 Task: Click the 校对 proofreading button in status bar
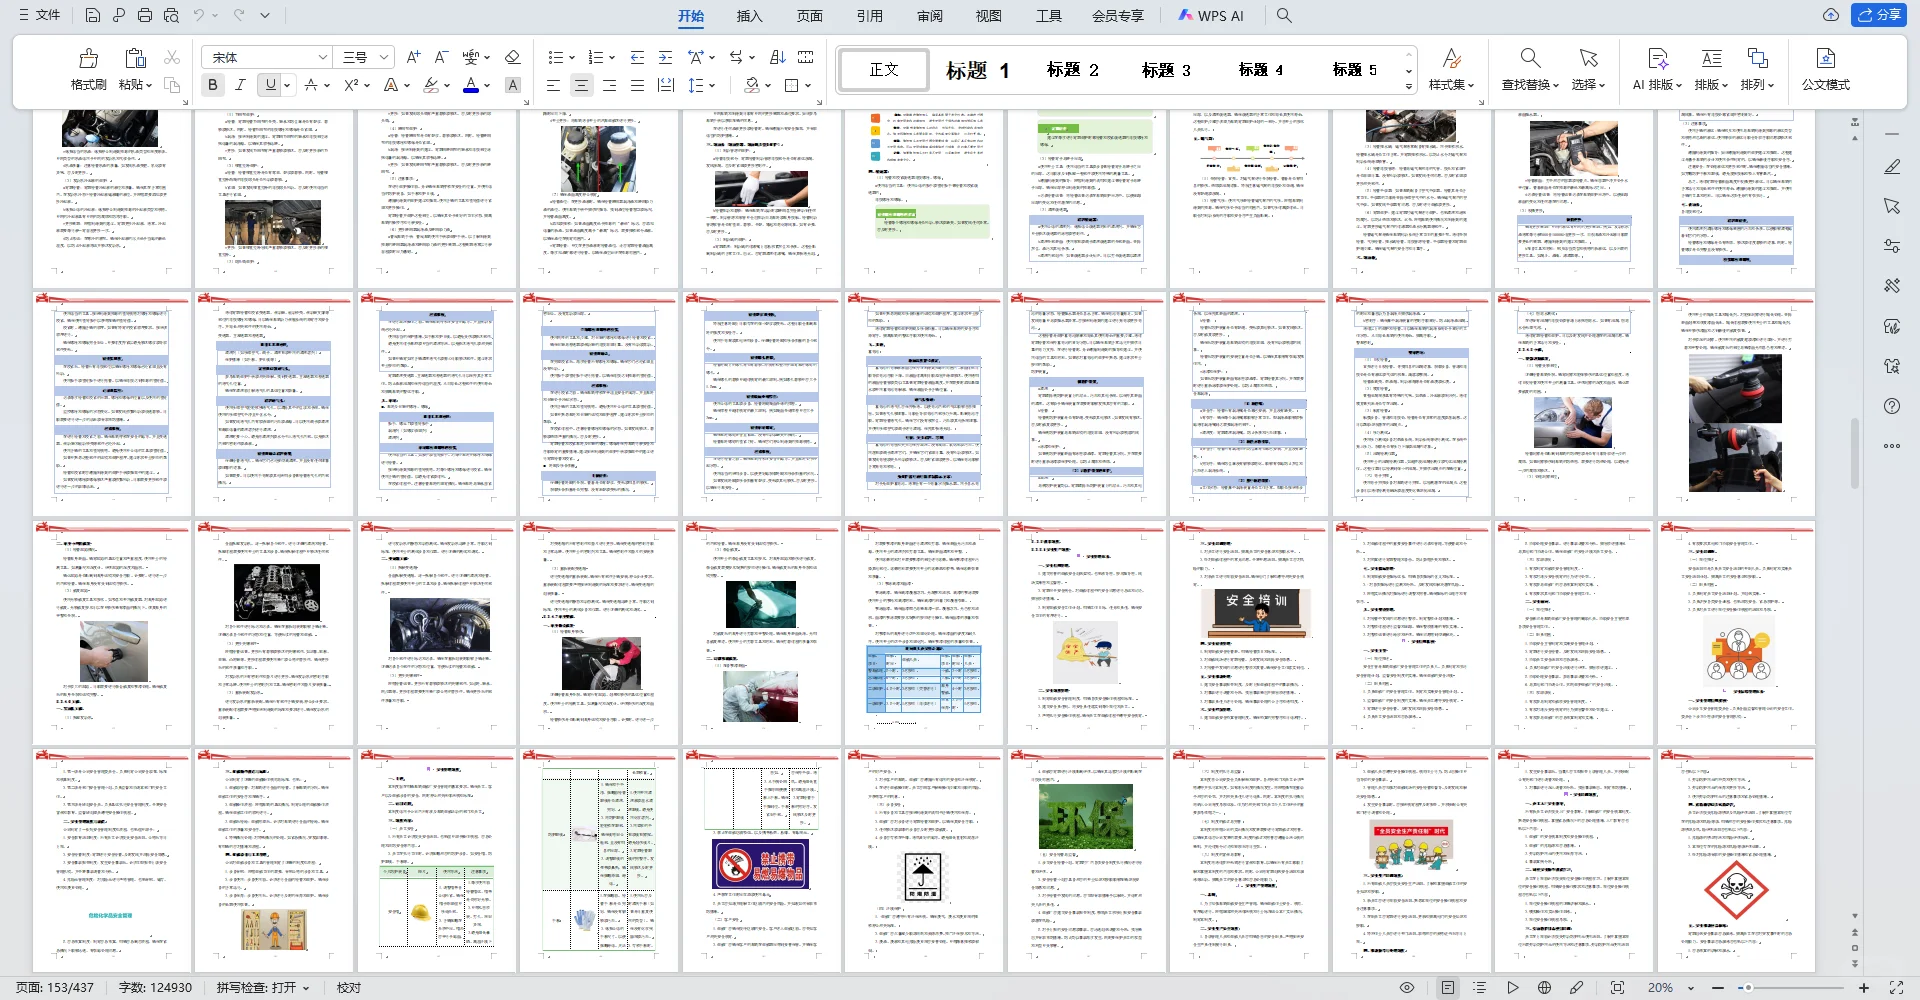[349, 987]
